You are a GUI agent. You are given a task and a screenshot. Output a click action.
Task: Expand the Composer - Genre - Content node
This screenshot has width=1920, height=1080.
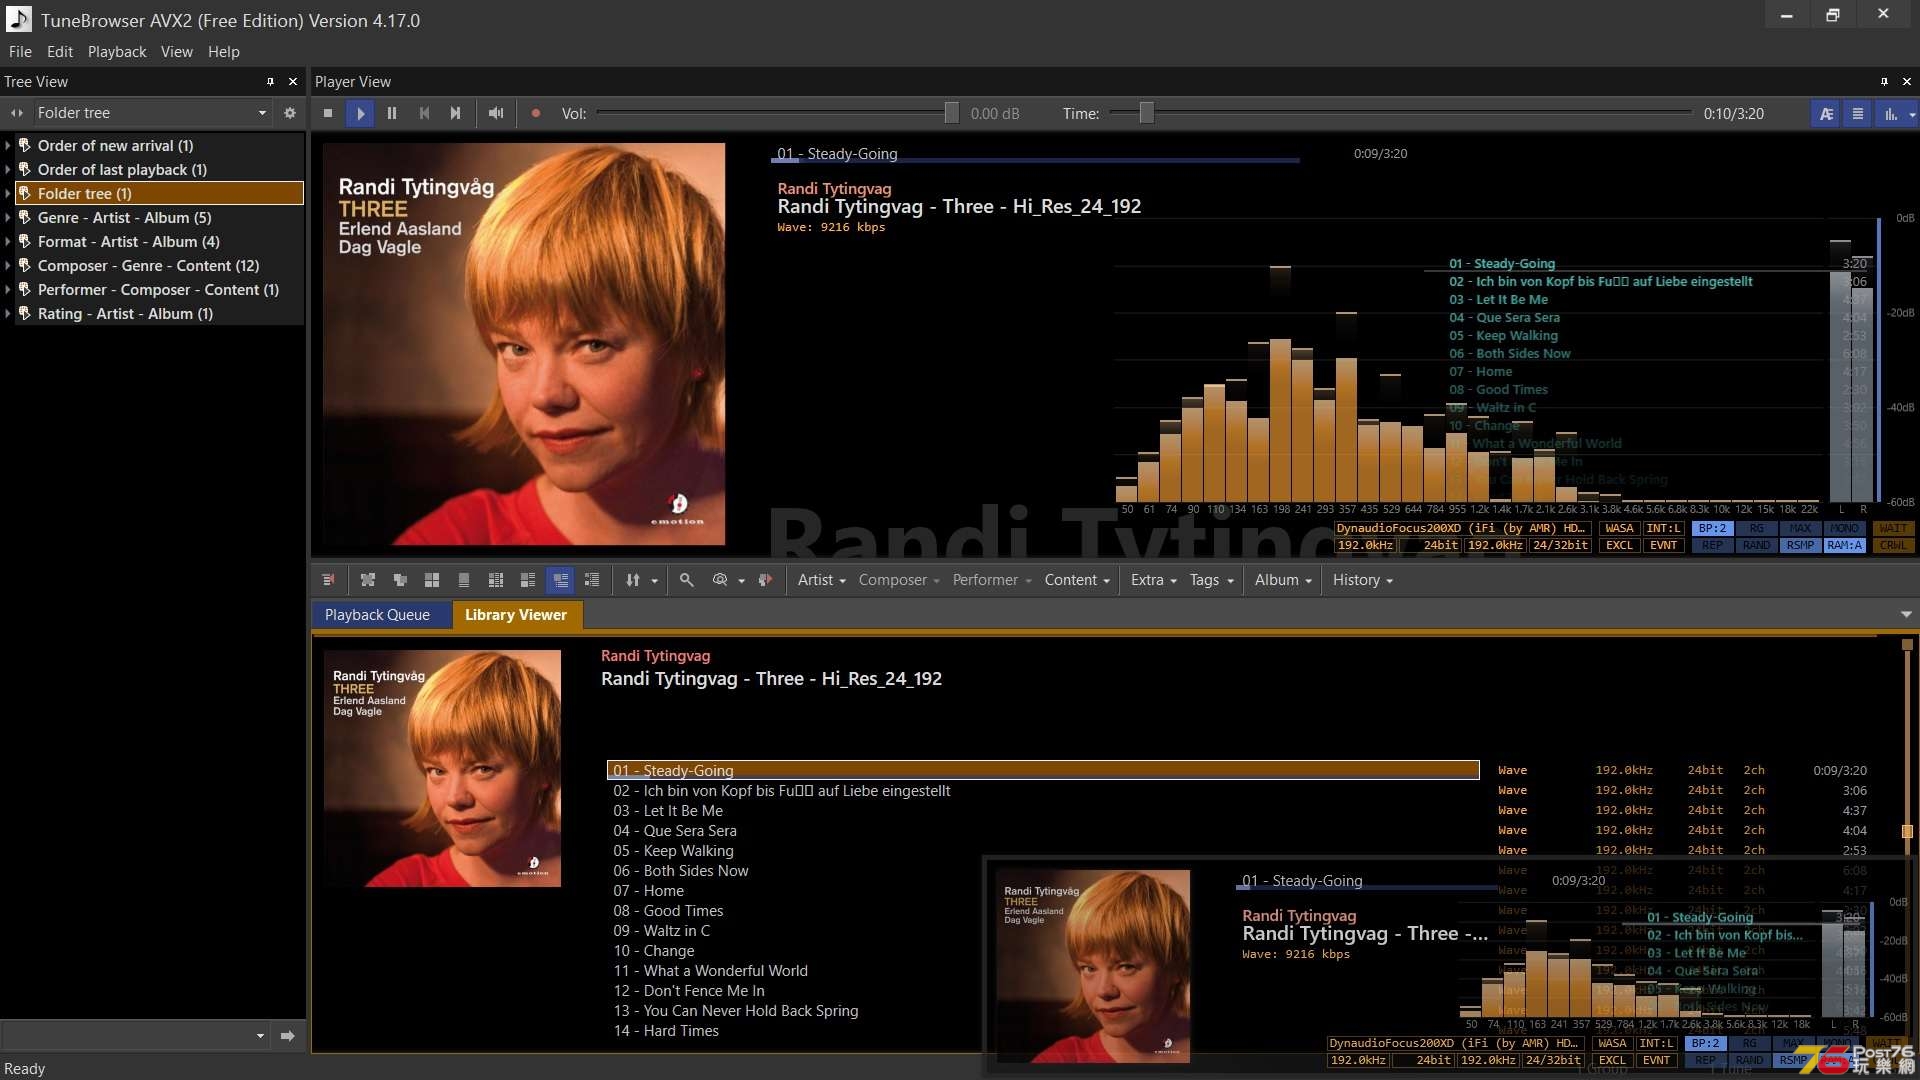(x=8, y=266)
